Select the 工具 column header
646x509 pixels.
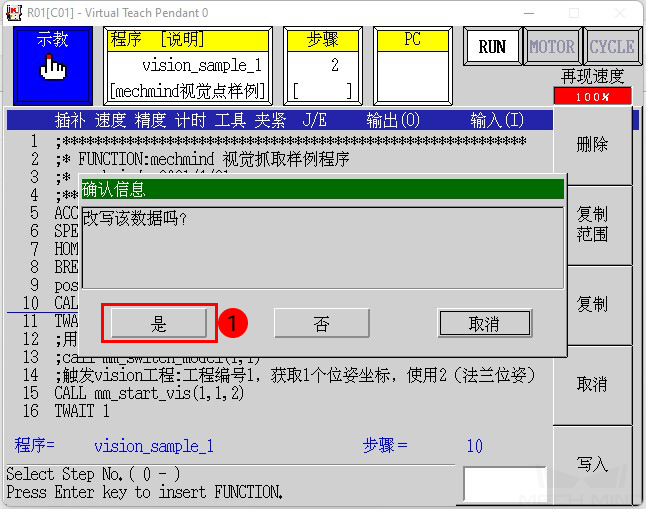[x=230, y=121]
